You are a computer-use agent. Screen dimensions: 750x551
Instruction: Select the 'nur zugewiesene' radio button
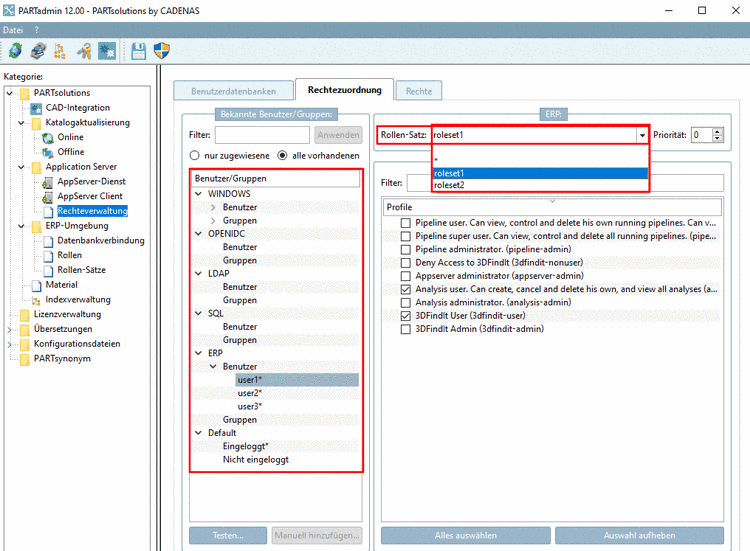pos(194,155)
